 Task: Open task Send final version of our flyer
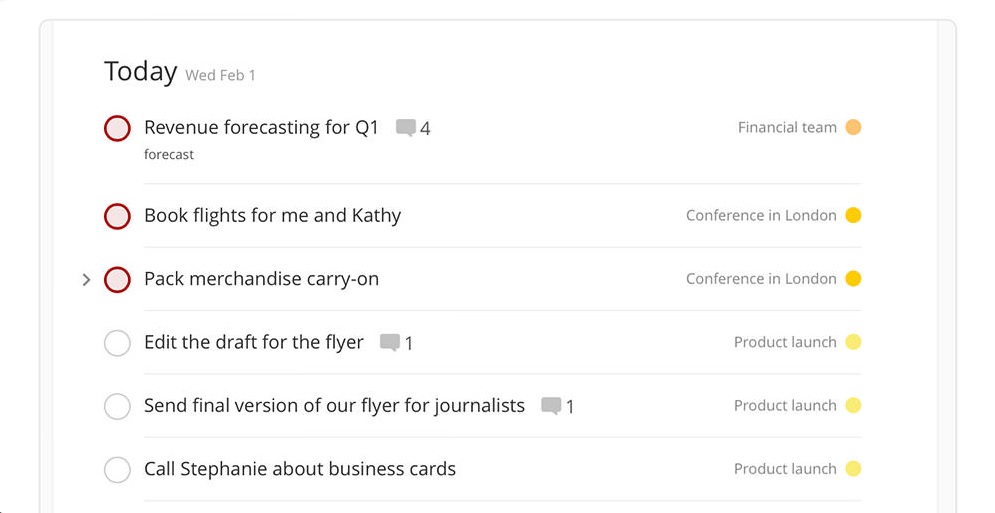coord(334,405)
